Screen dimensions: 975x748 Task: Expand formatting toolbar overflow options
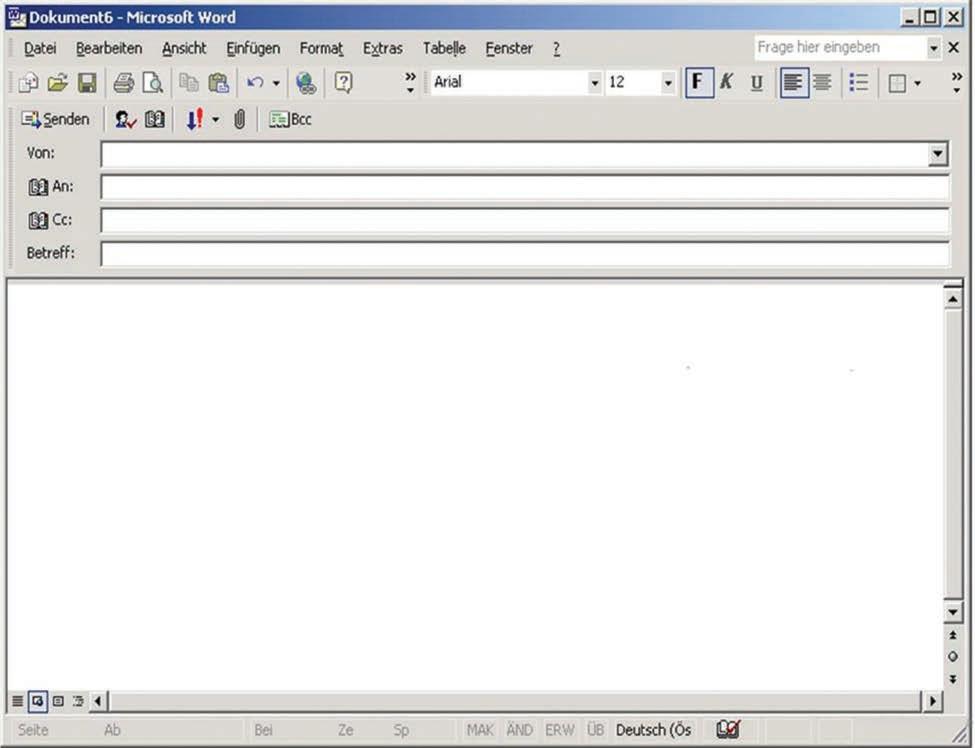956,83
